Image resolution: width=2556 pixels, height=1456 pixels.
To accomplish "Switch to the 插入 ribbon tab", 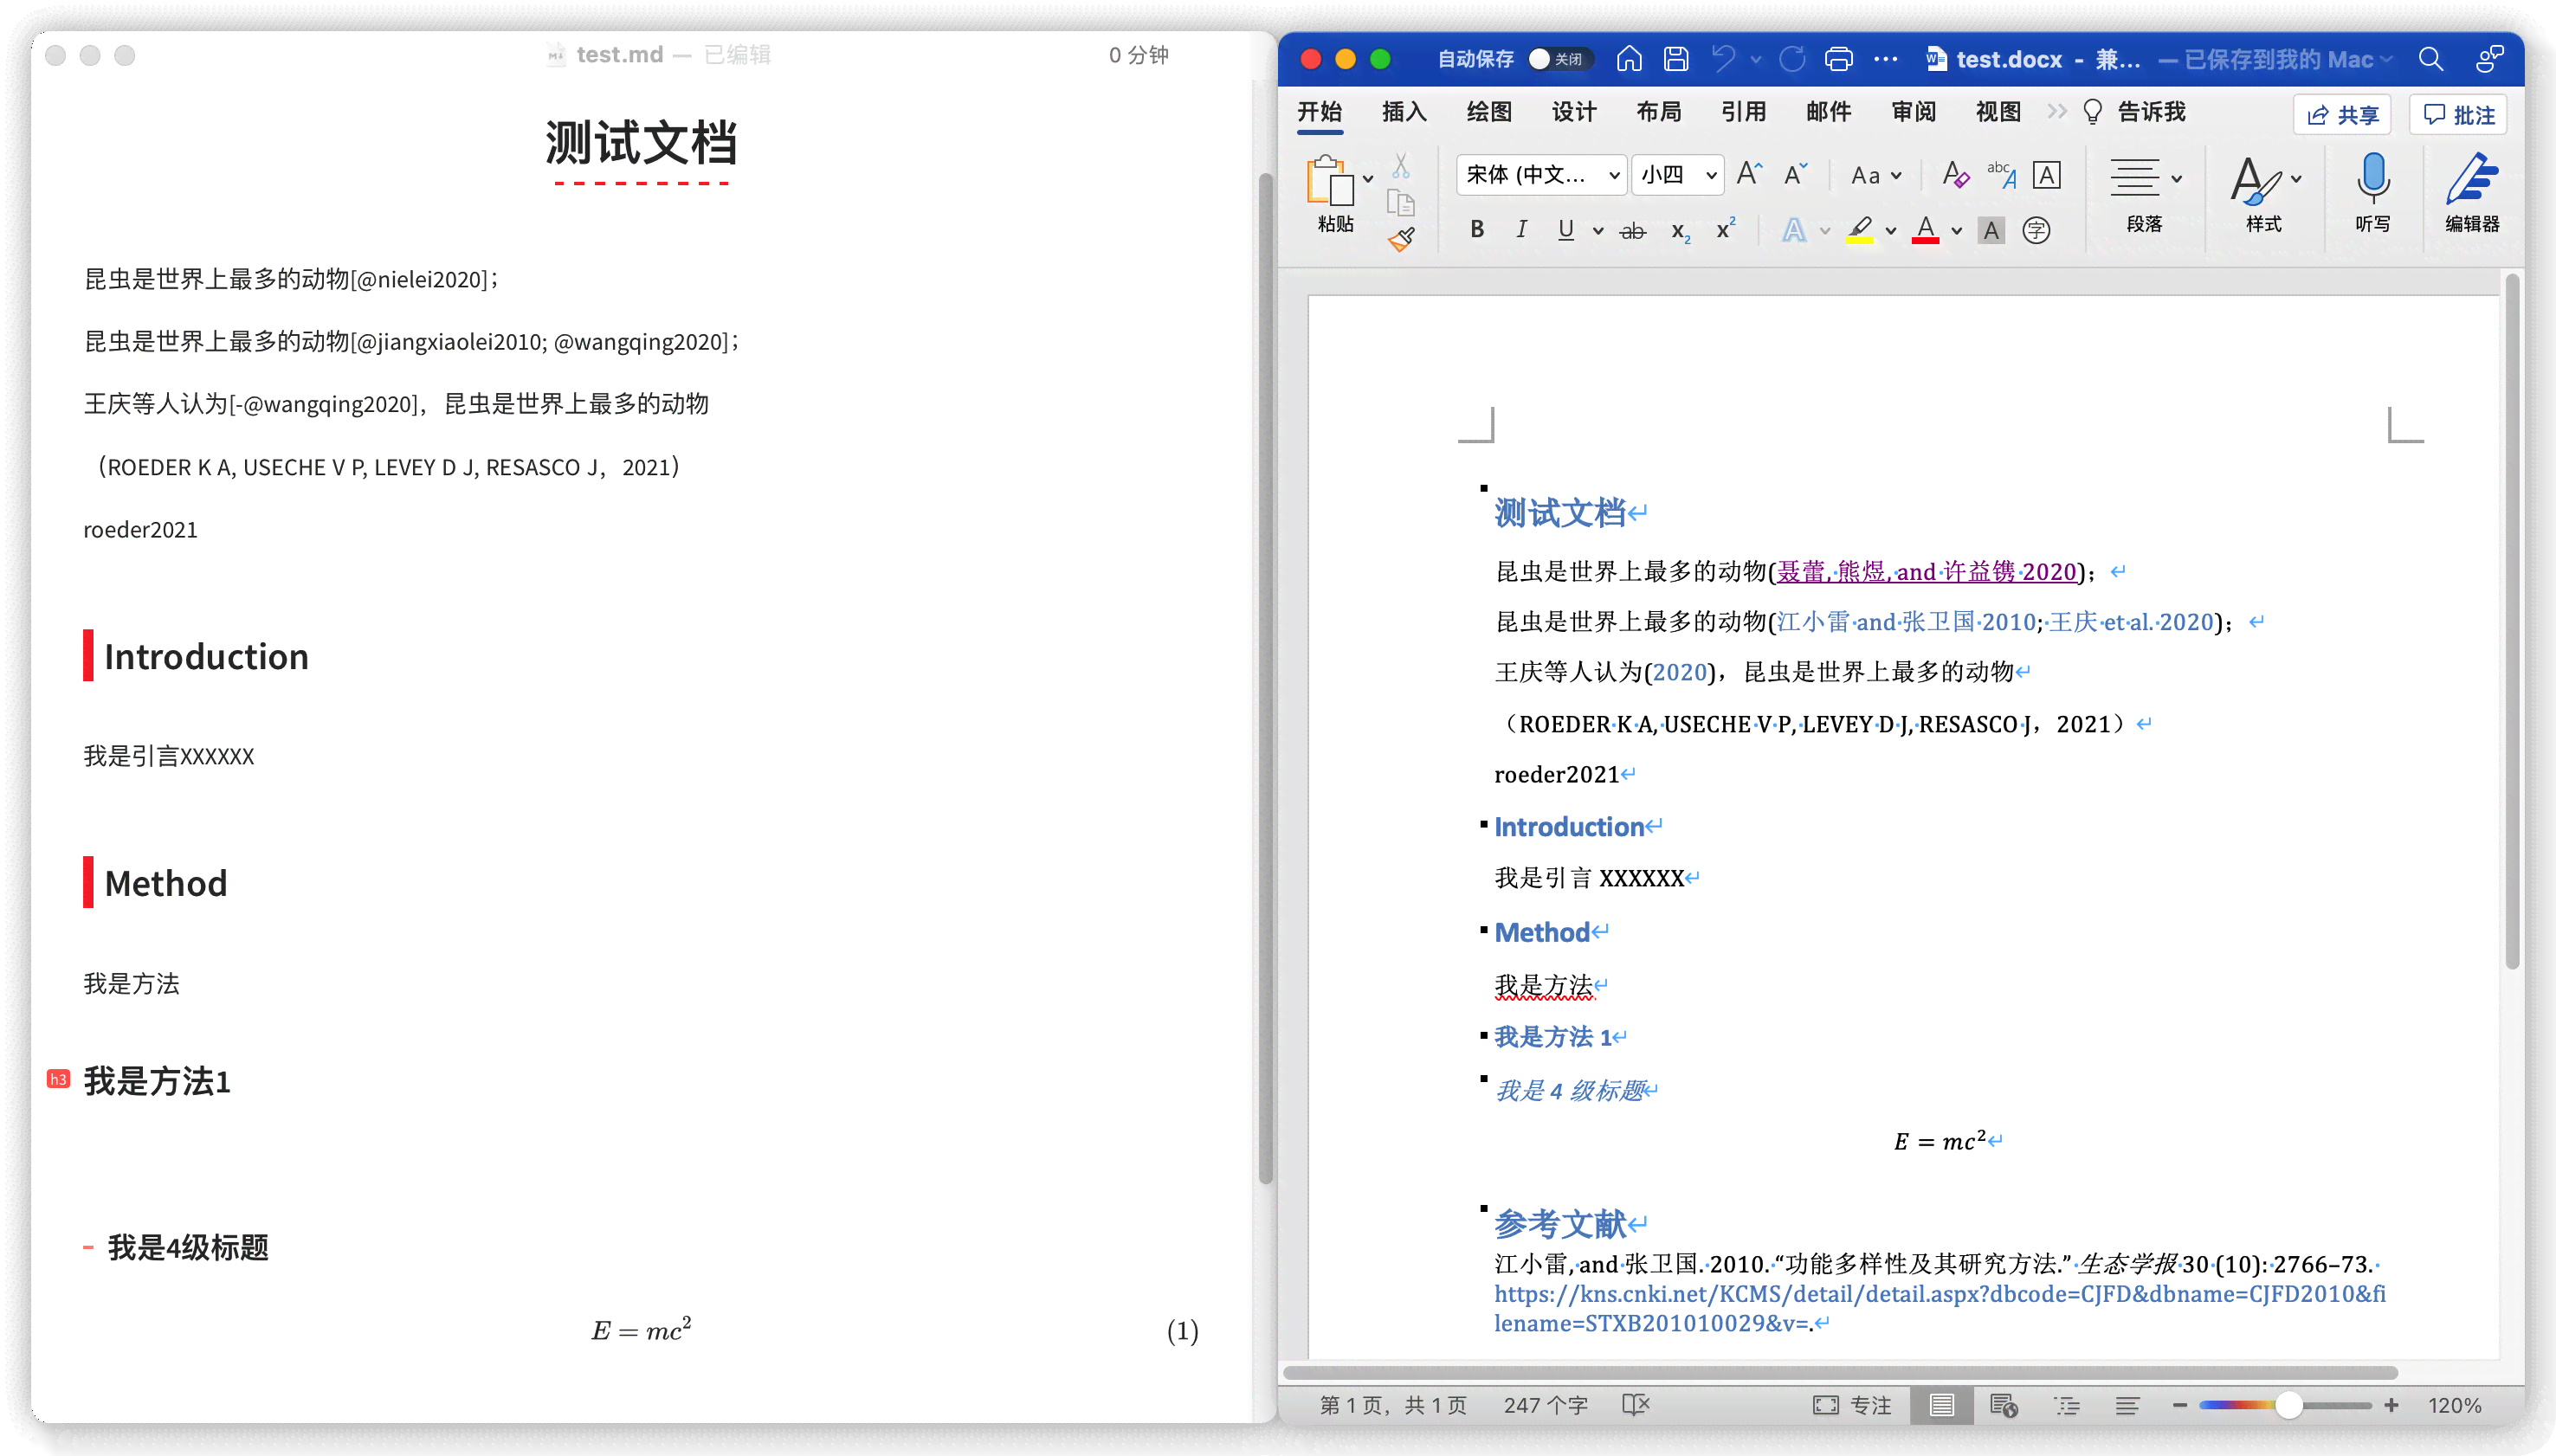I will click(x=1404, y=112).
